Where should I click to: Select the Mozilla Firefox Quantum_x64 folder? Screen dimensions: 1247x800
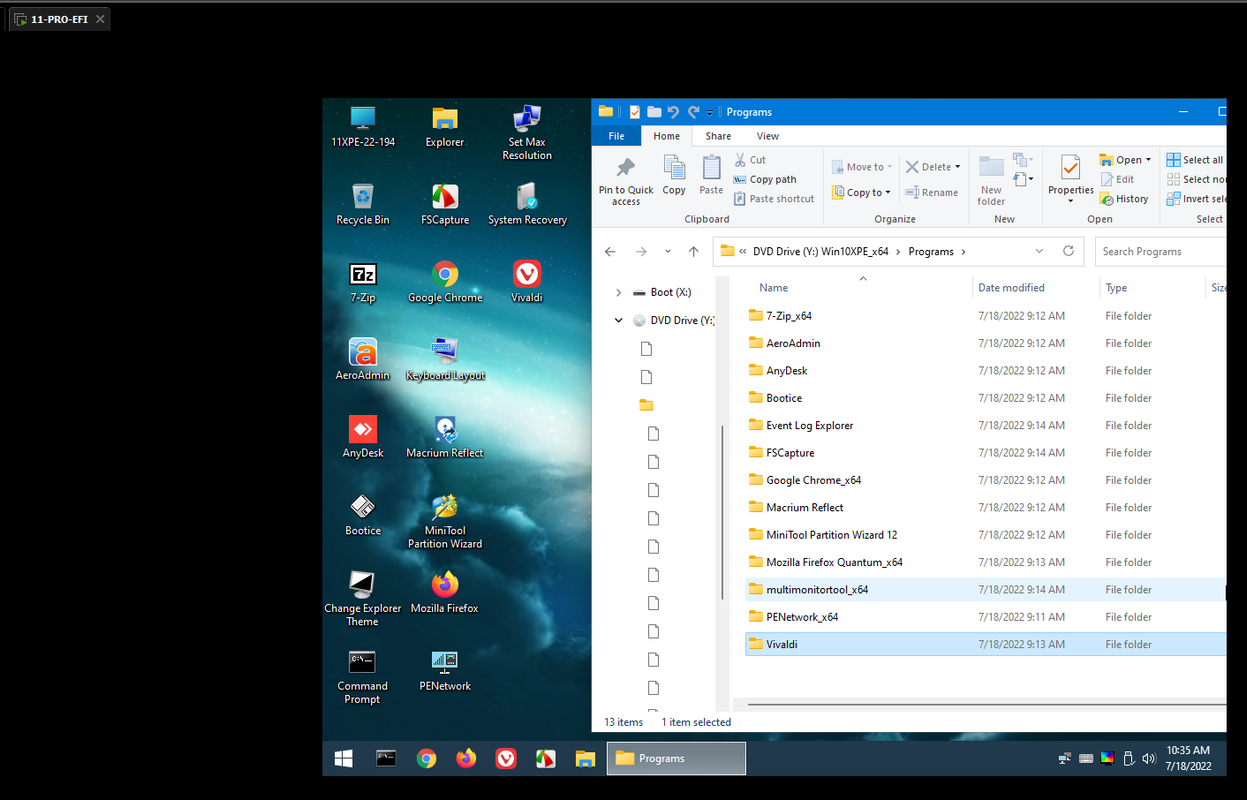point(985,562)
